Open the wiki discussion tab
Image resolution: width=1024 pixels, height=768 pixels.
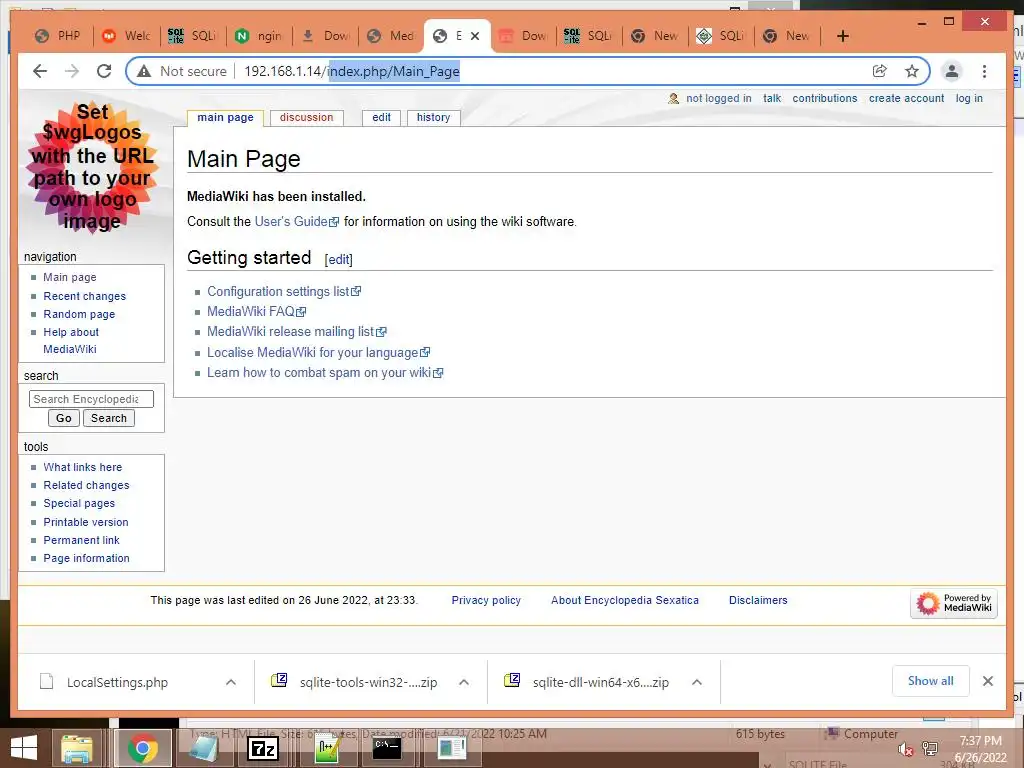306,118
